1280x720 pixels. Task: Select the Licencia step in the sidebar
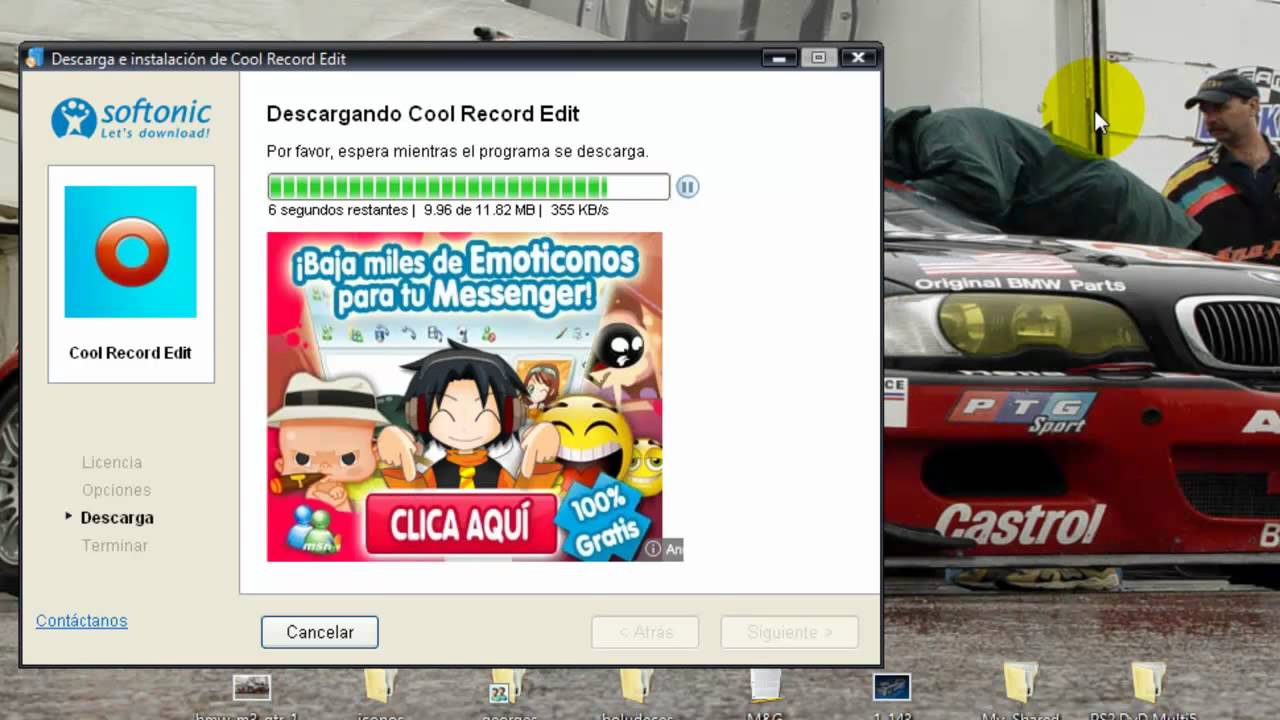pos(112,462)
